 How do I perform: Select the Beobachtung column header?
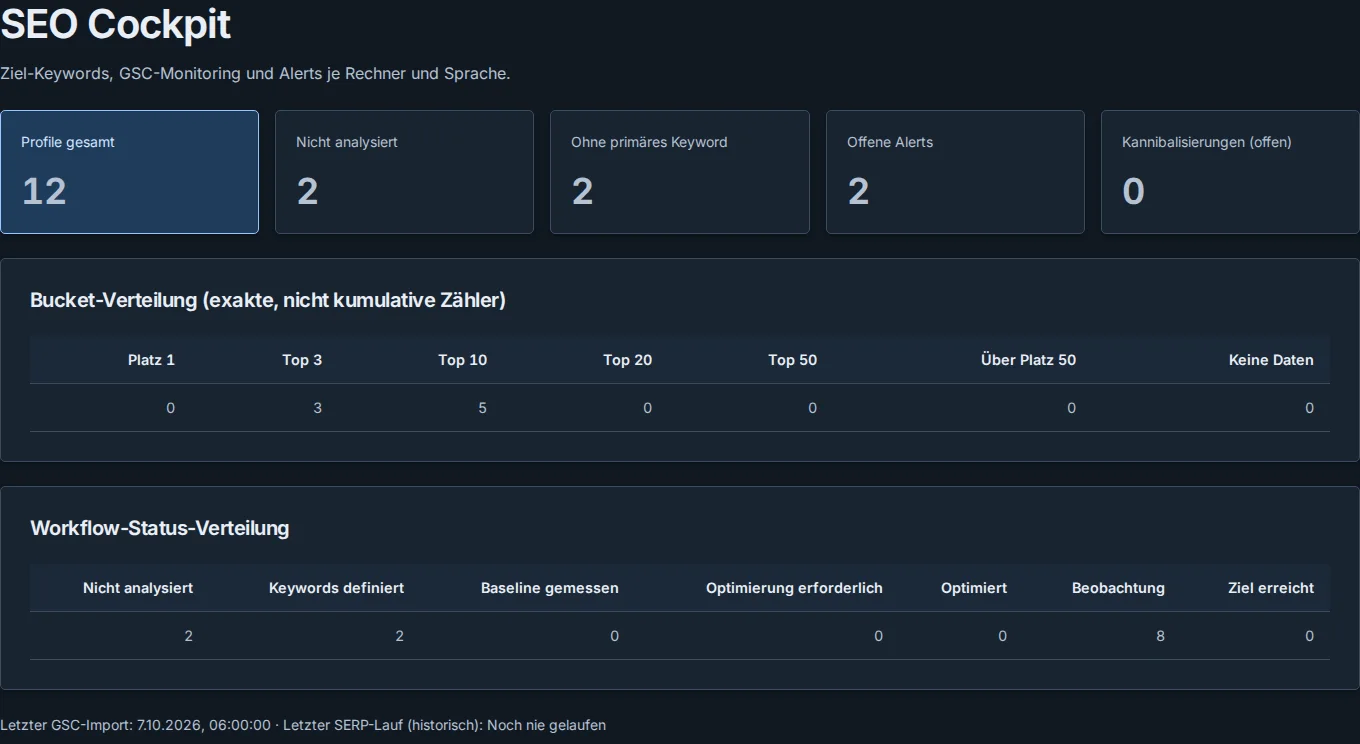(1118, 588)
